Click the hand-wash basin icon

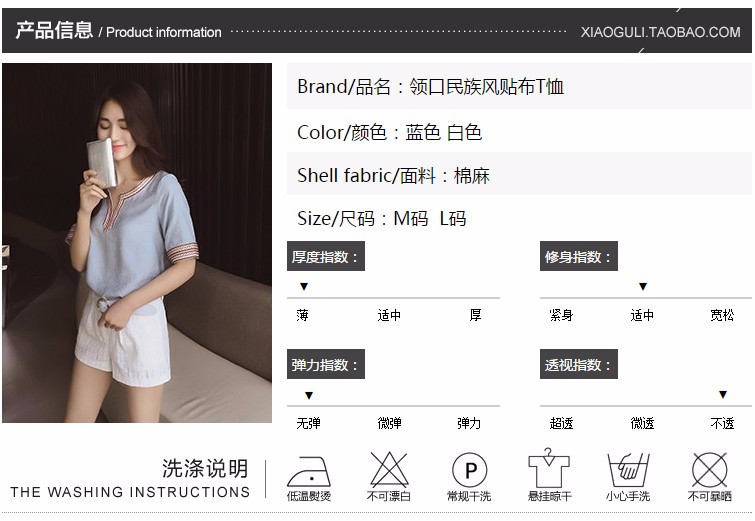(628, 470)
